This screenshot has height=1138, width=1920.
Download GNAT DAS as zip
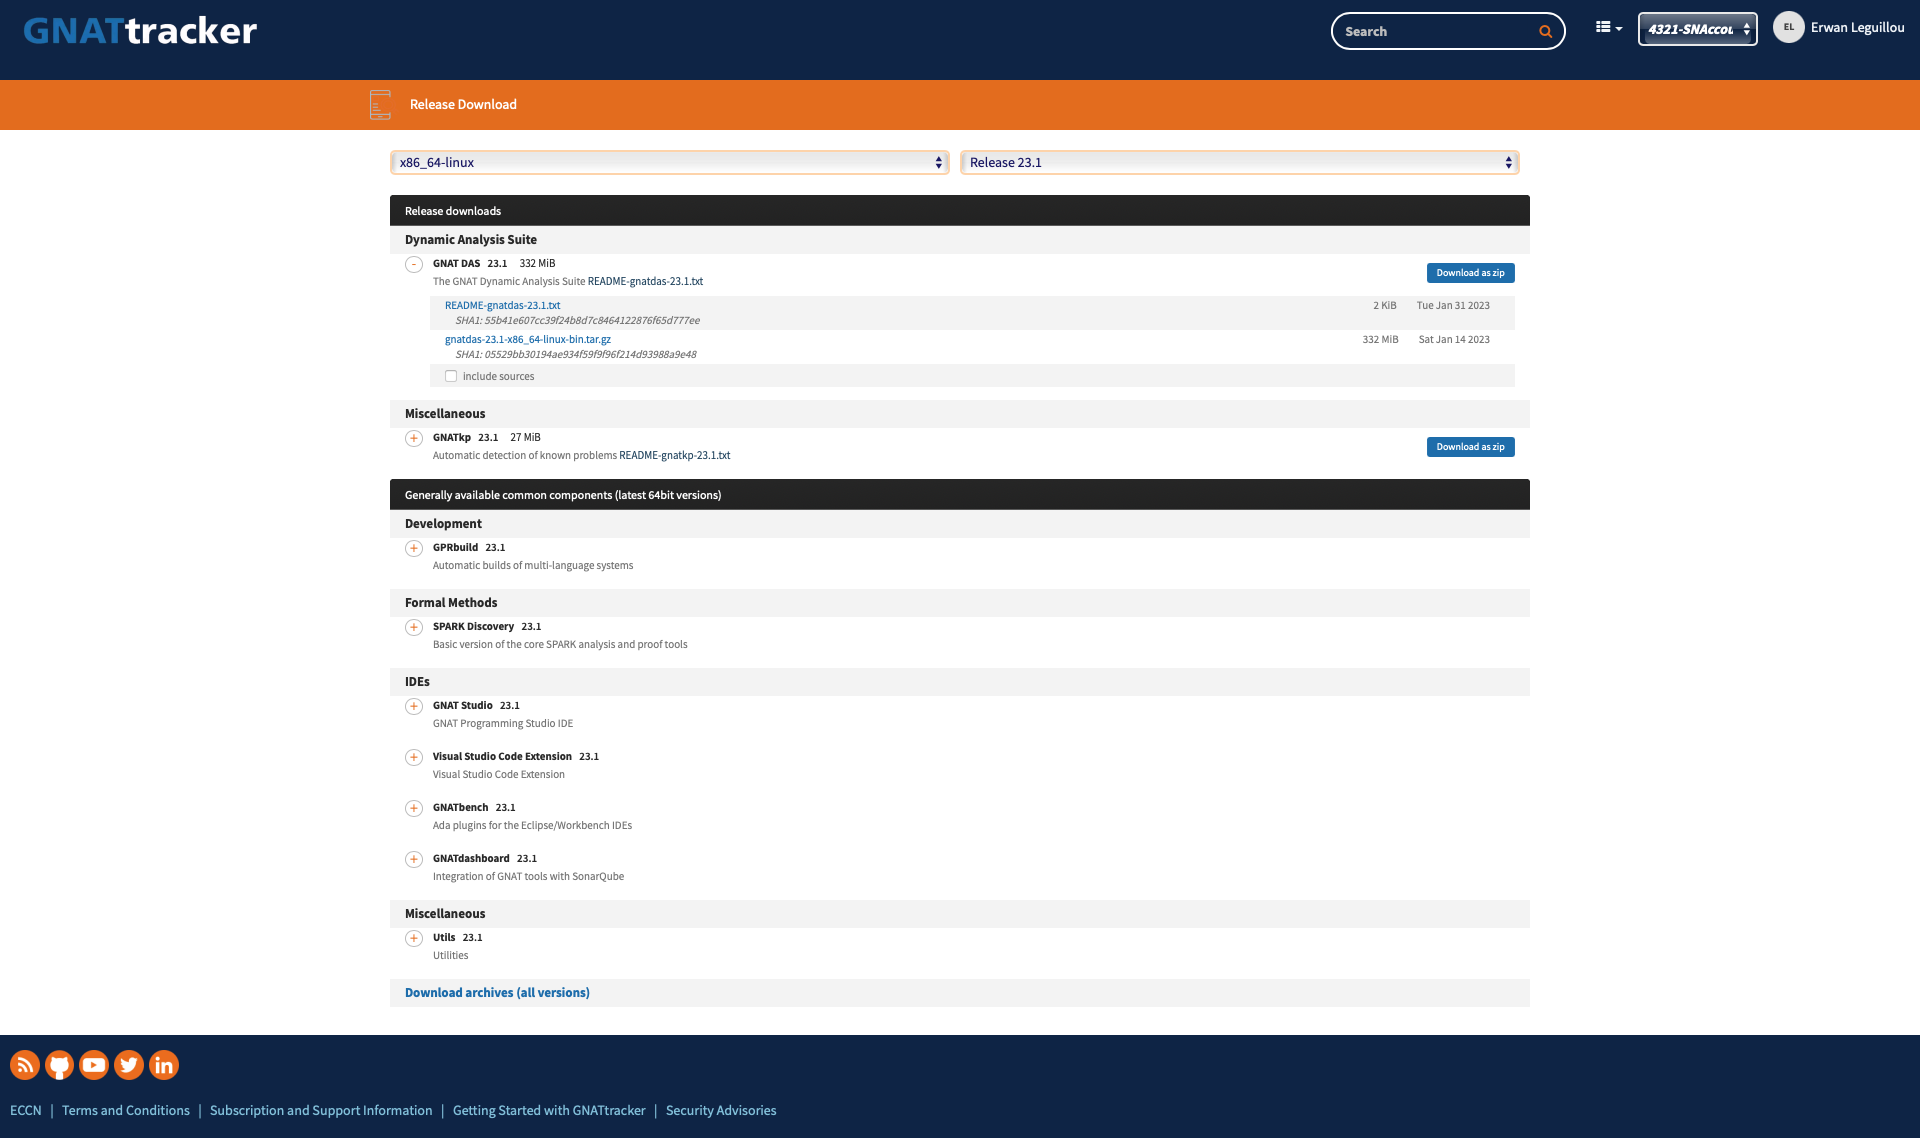(x=1470, y=273)
